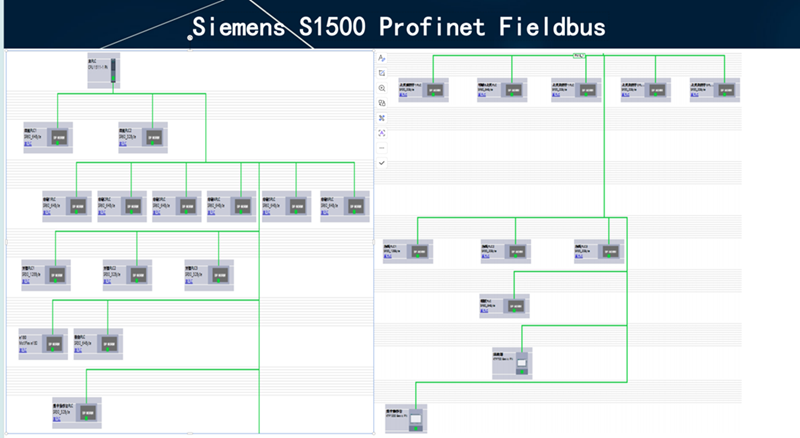Select the CPU 1511 controller at top left
Screen dimensions: 800x438
(x=104, y=73)
